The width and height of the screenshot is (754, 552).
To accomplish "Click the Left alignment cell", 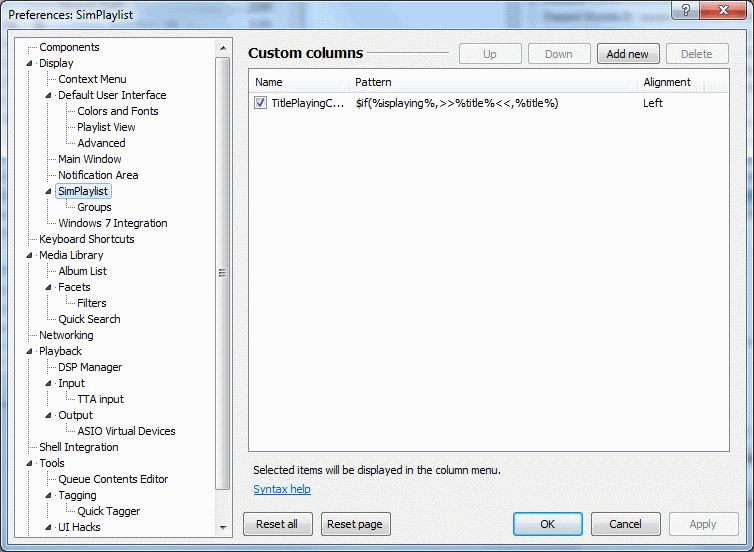I will pyautogui.click(x=653, y=103).
